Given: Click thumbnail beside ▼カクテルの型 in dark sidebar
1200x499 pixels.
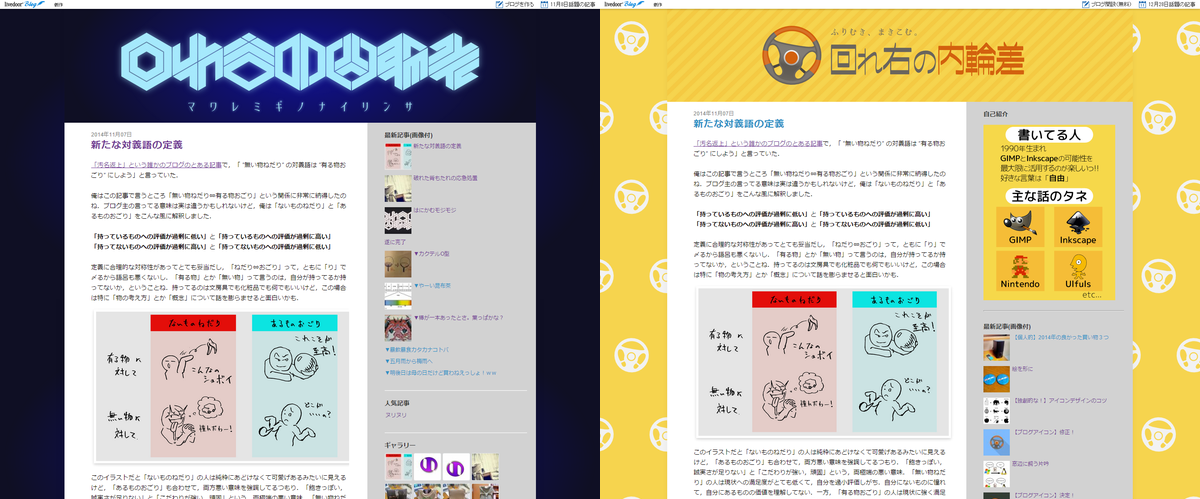Looking at the screenshot, I should coord(397,263).
